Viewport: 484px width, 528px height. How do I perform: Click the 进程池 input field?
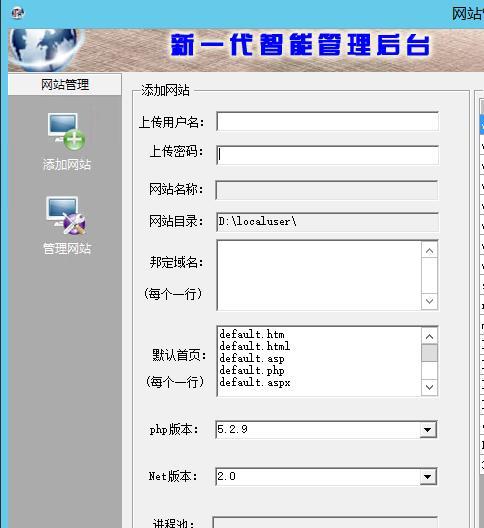click(x=325, y=523)
